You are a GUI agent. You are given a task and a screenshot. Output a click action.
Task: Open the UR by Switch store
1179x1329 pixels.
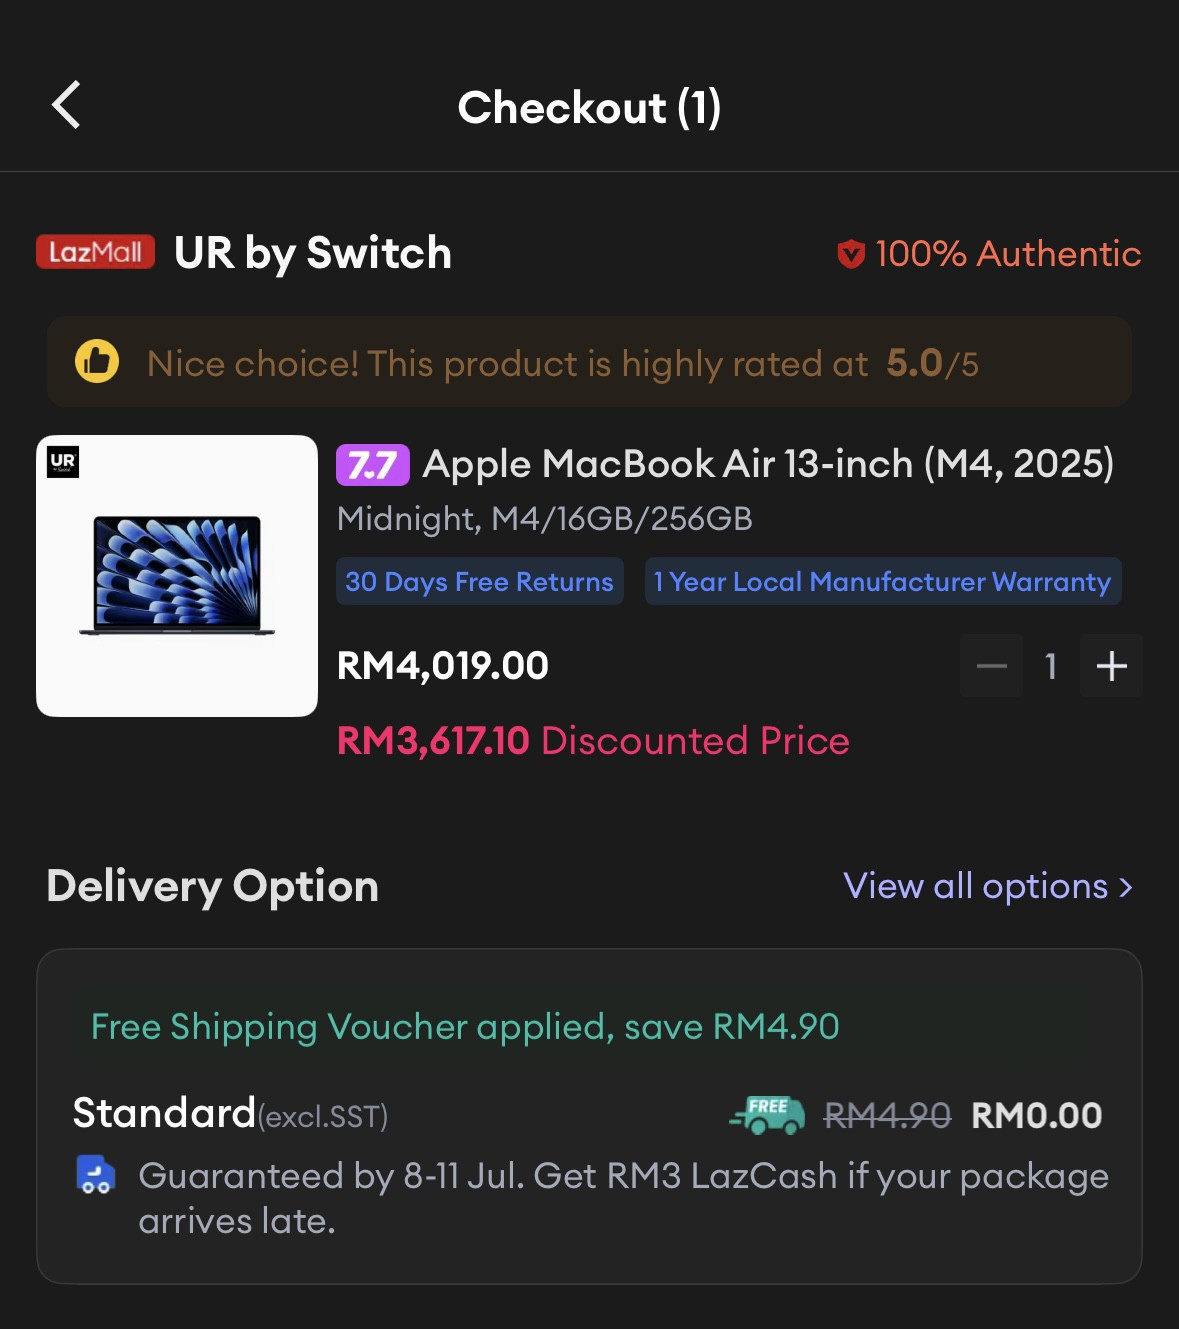tap(313, 253)
